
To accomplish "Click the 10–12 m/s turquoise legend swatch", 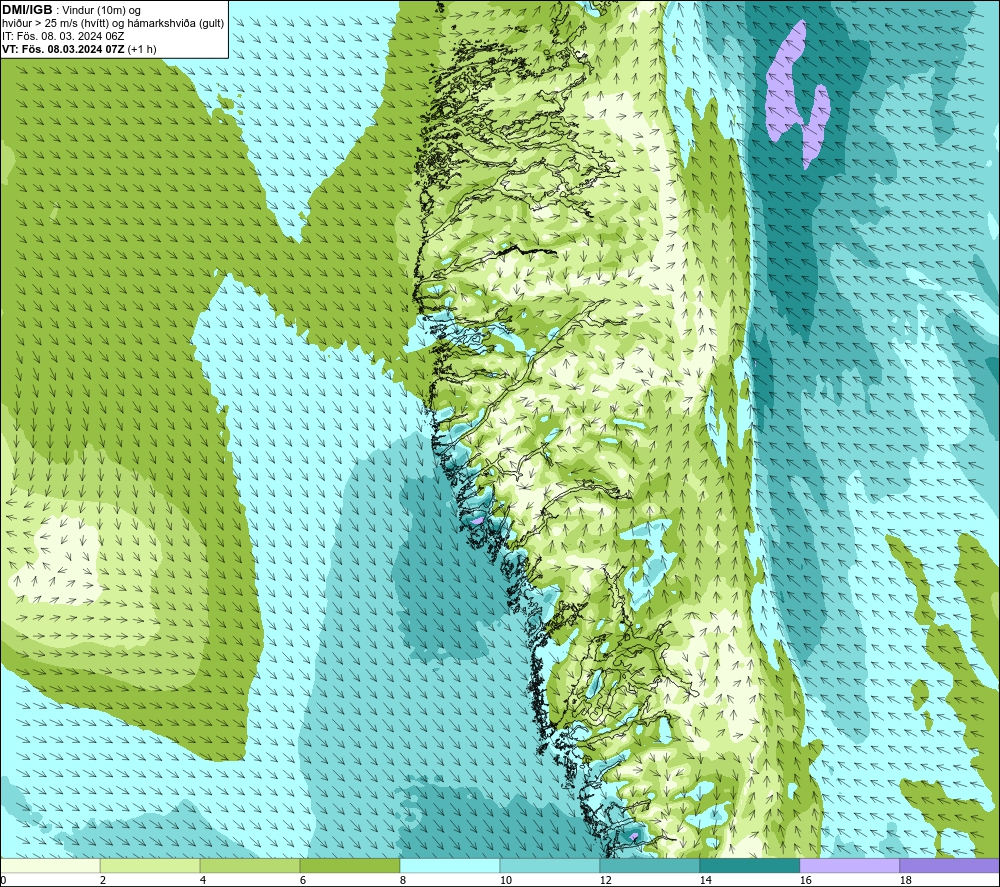I will click(x=549, y=865).
